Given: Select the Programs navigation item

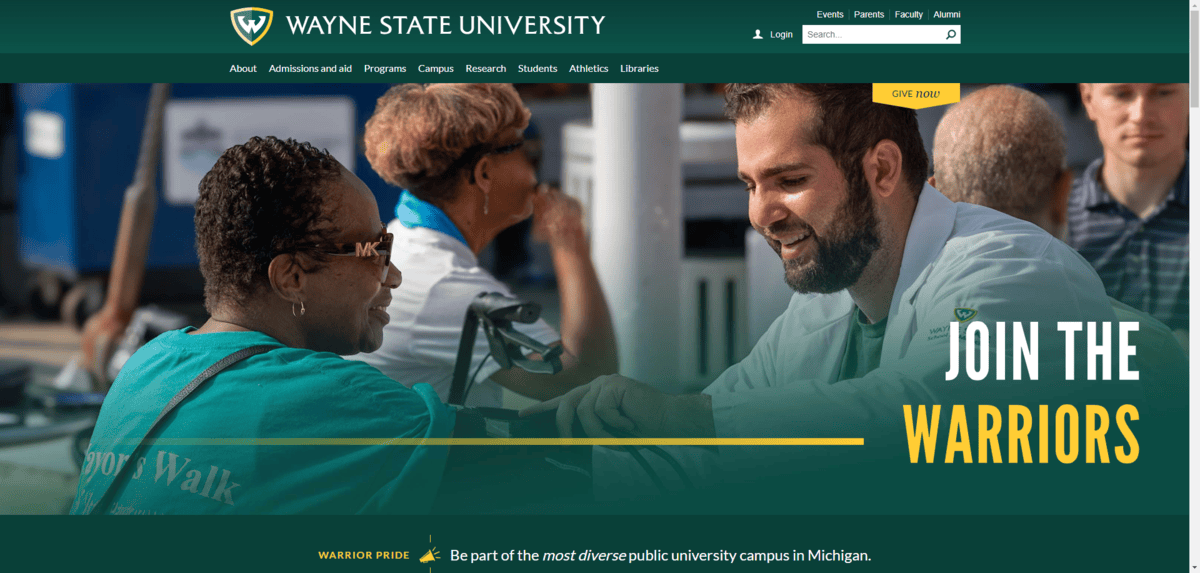Looking at the screenshot, I should click(x=385, y=68).
